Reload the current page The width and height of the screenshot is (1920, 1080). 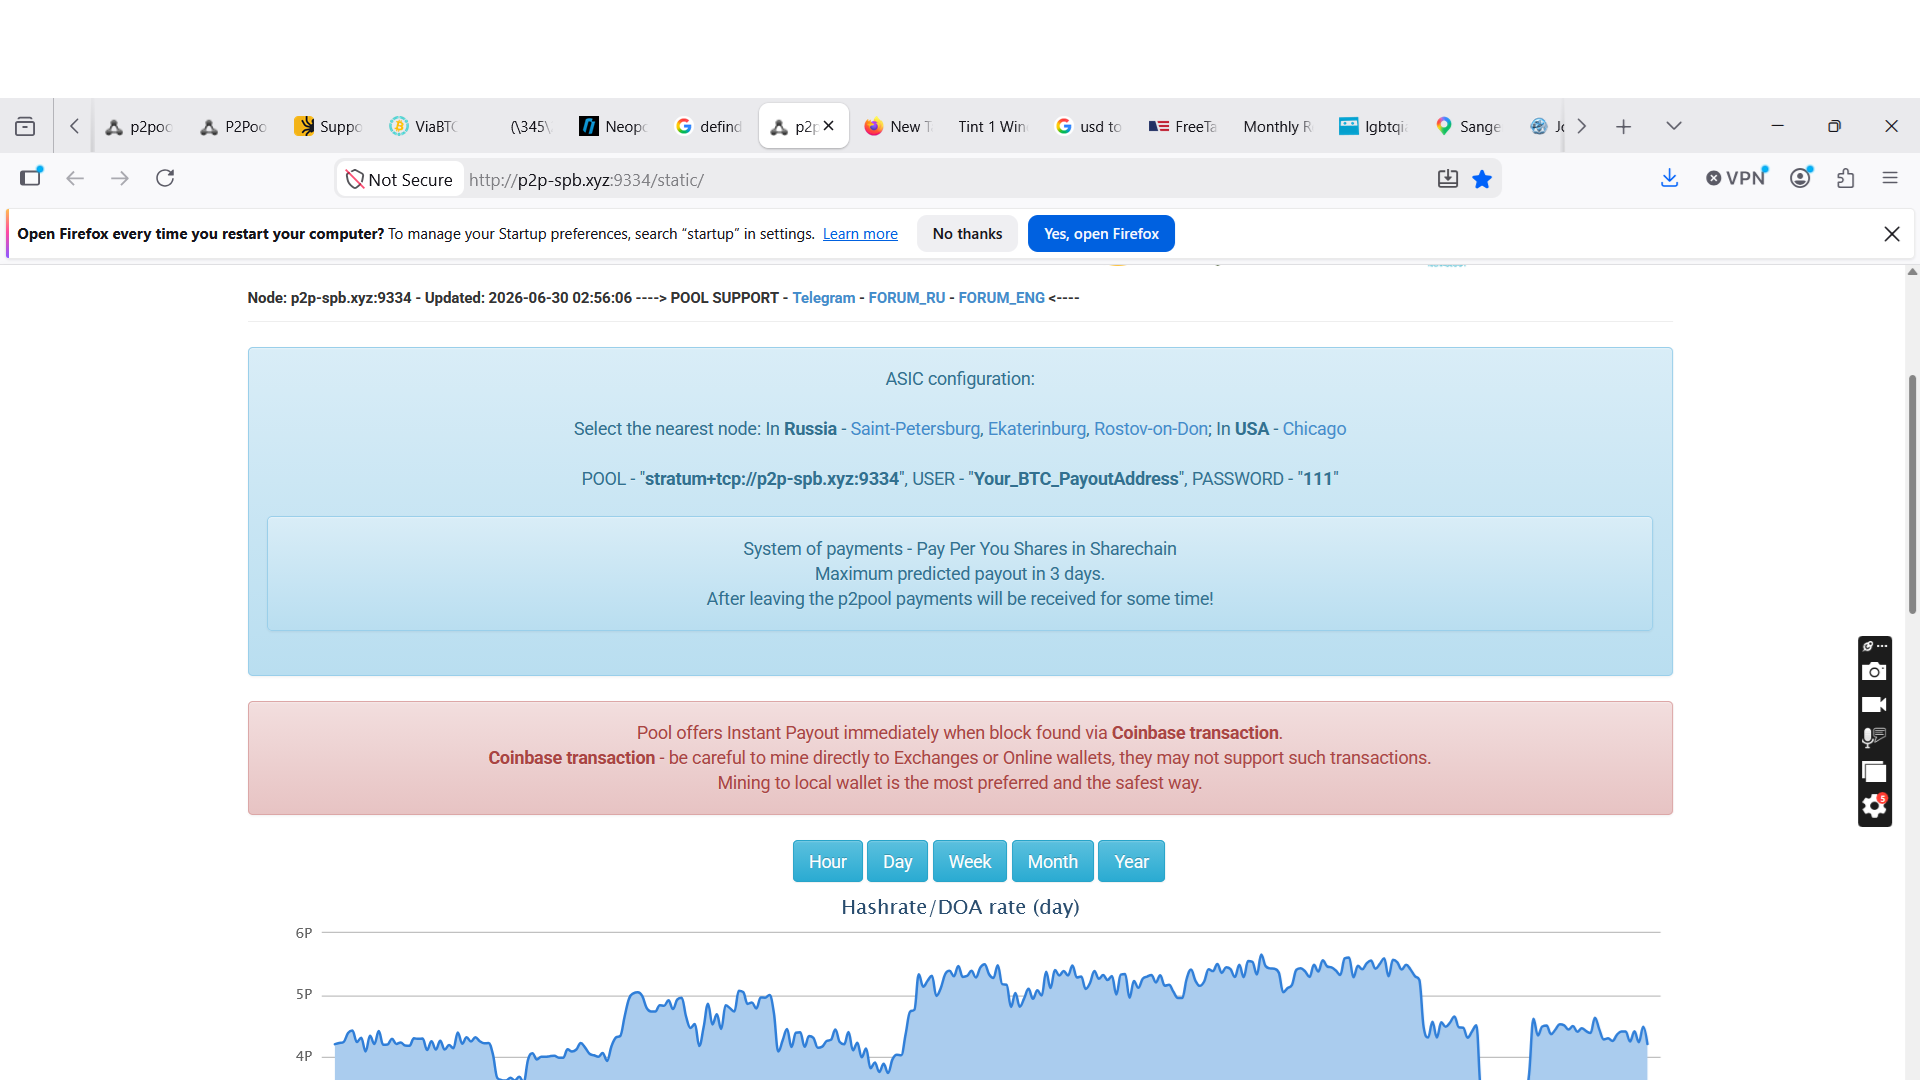click(x=165, y=178)
